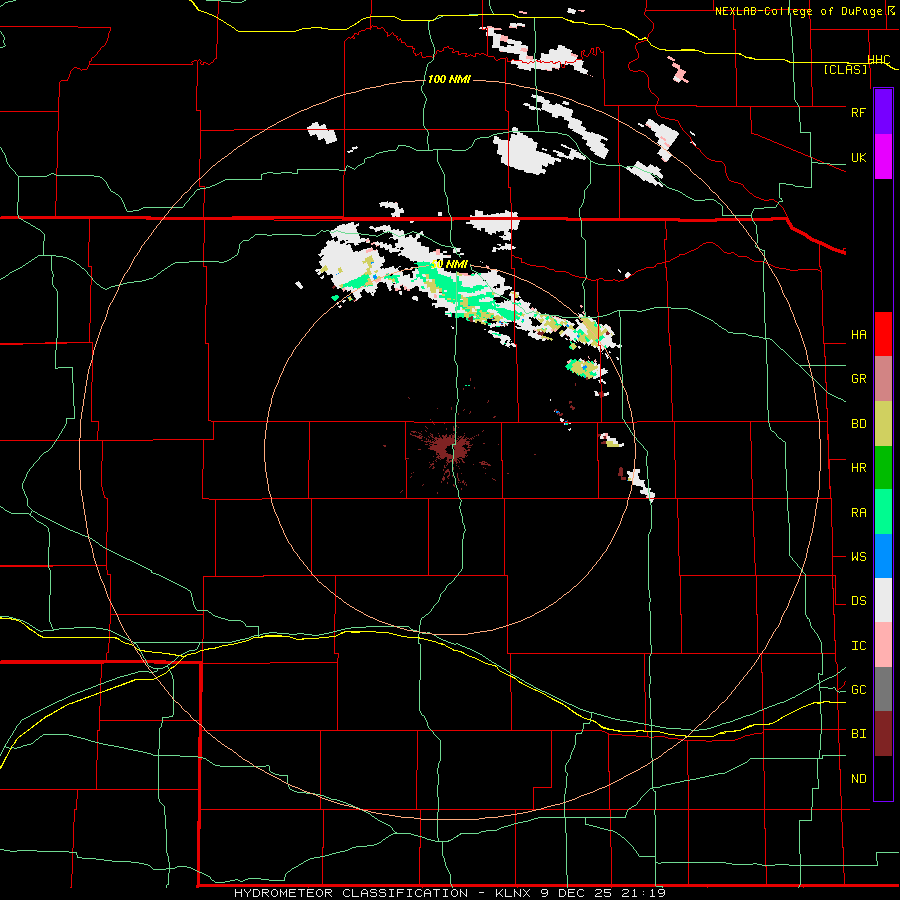This screenshot has width=900, height=900.
Task: Click the blue WS legend swatch
Action: pos(883,556)
